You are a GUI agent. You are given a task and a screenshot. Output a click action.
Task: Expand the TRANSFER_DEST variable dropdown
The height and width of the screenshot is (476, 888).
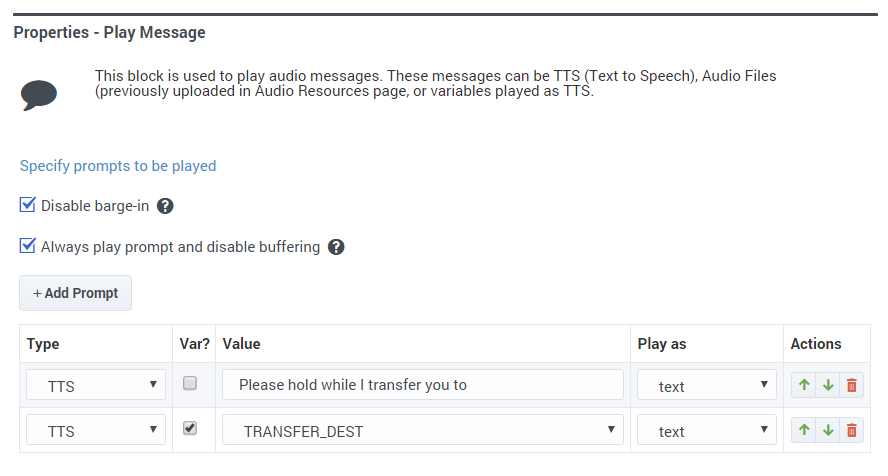coord(422,430)
